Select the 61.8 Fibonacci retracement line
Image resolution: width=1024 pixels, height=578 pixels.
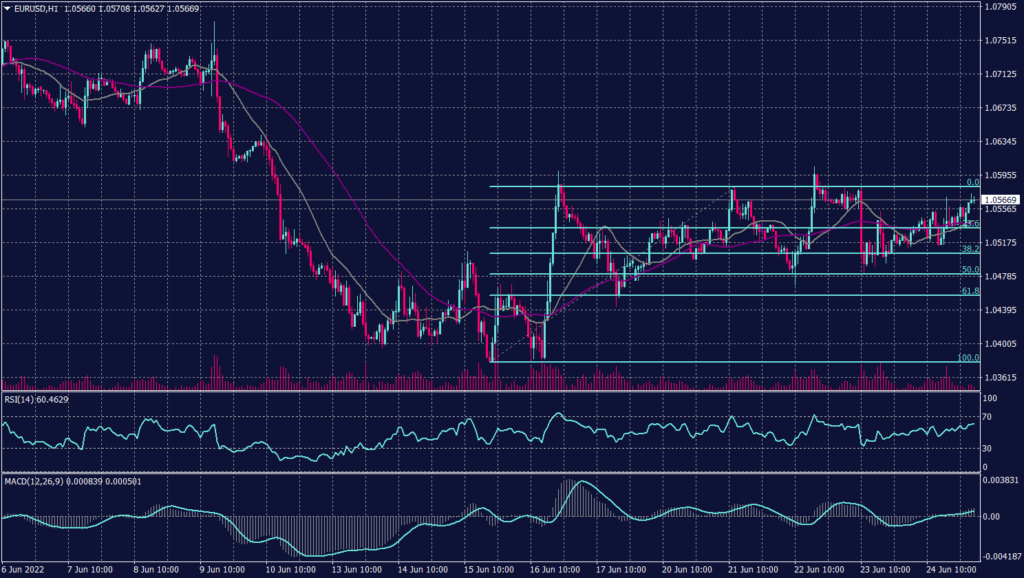click(x=968, y=290)
